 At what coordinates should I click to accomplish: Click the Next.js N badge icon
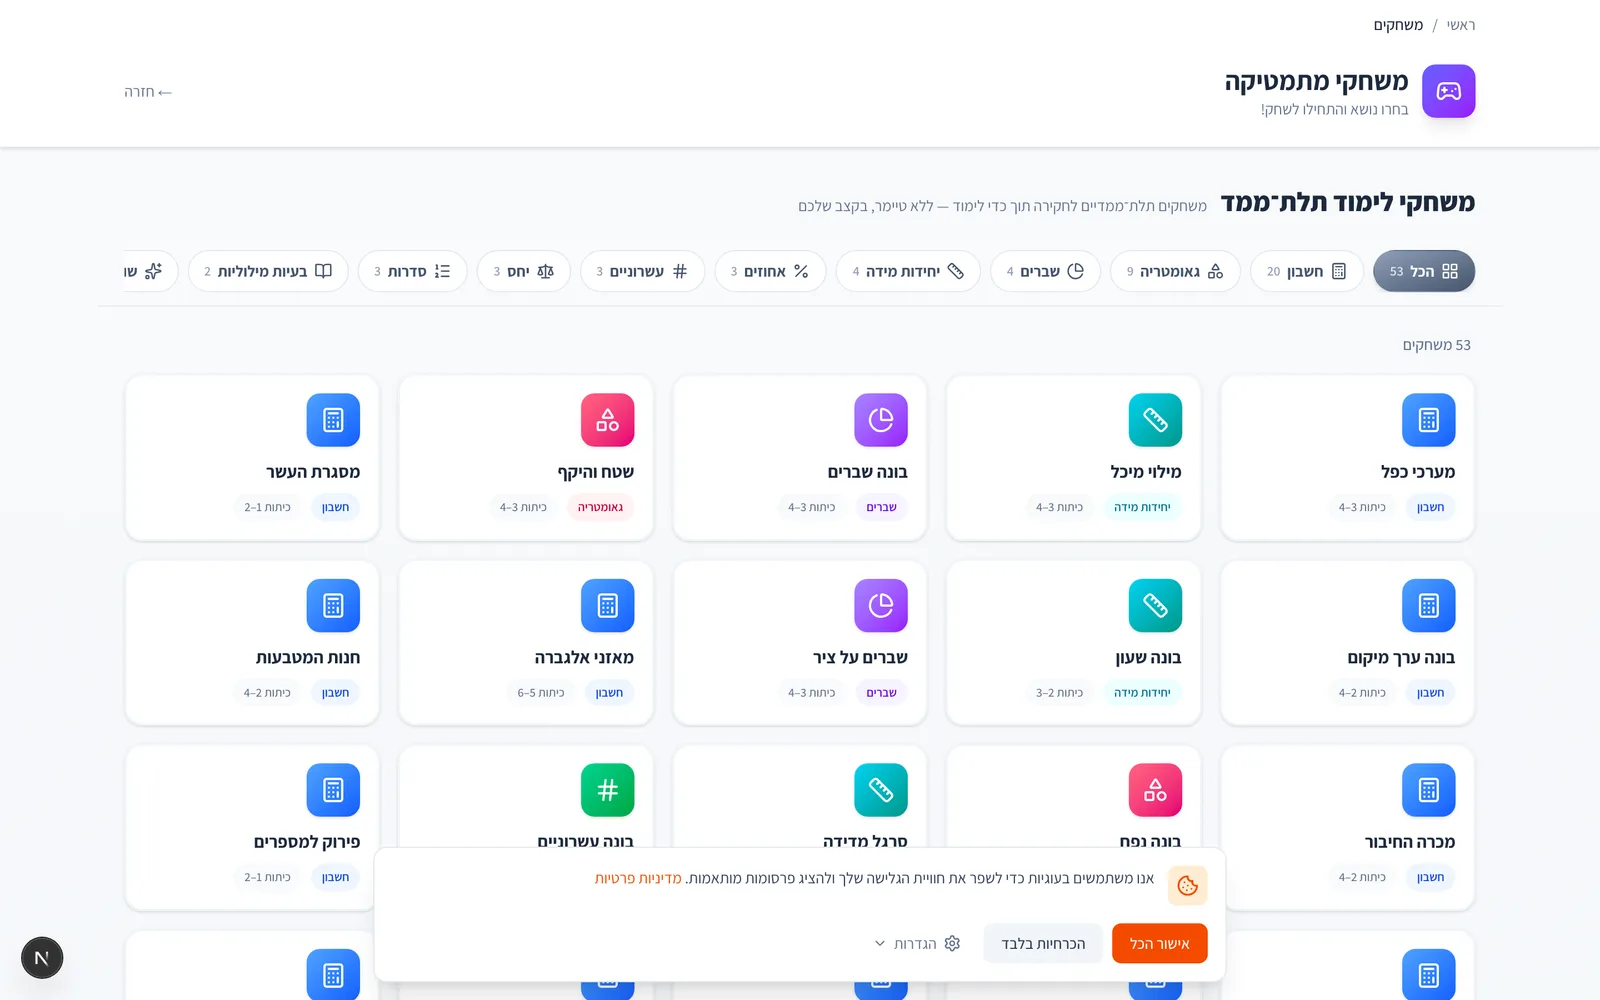coord(42,958)
